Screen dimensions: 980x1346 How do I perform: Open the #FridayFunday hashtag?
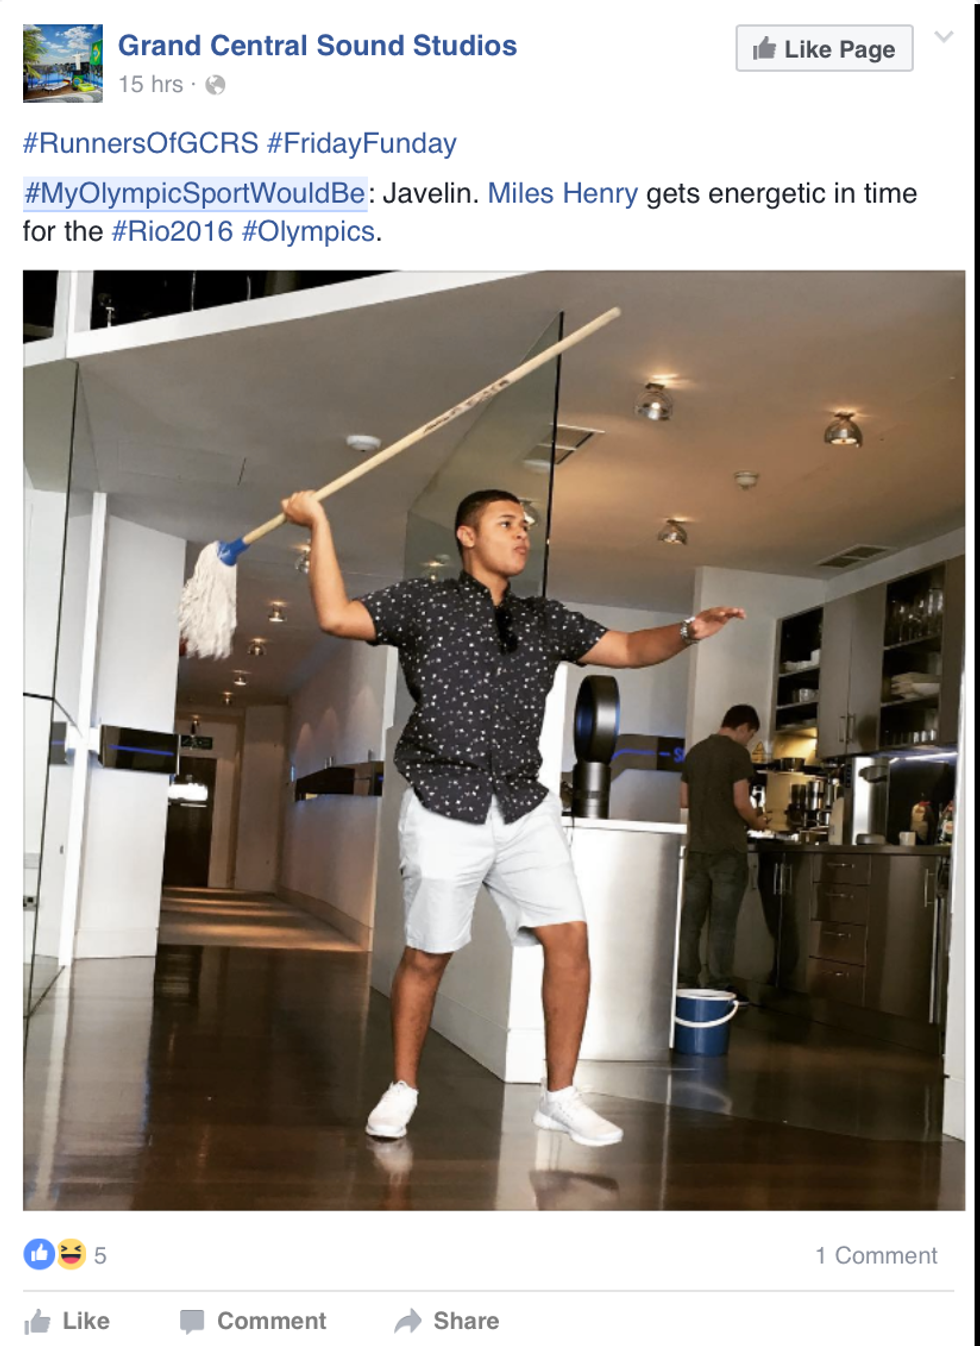pos(362,143)
